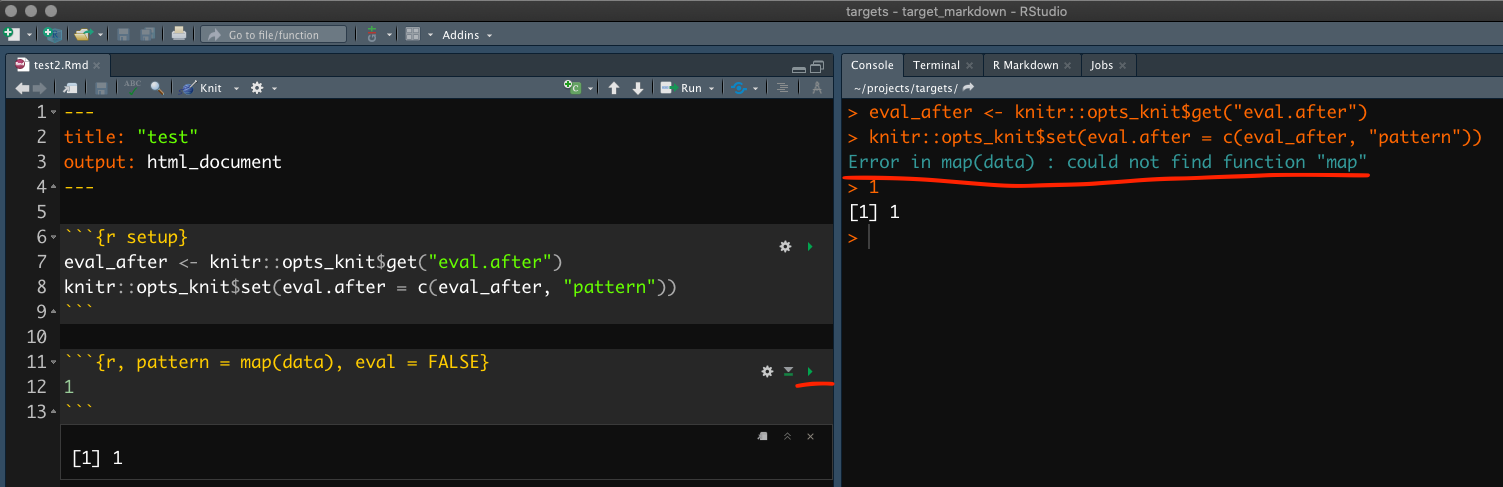Viewport: 1503px width, 487px height.
Task: Clear the chunk output with X
Action: pyautogui.click(x=810, y=436)
